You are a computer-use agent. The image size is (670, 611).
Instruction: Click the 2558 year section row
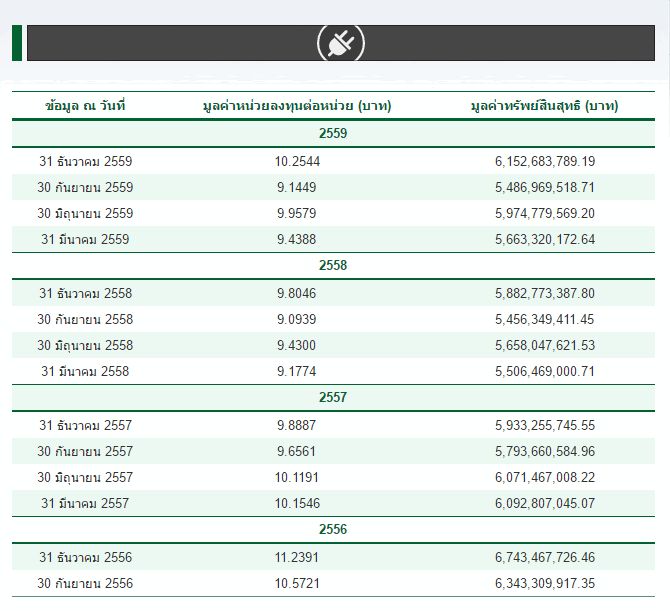pyautogui.click(x=333, y=265)
